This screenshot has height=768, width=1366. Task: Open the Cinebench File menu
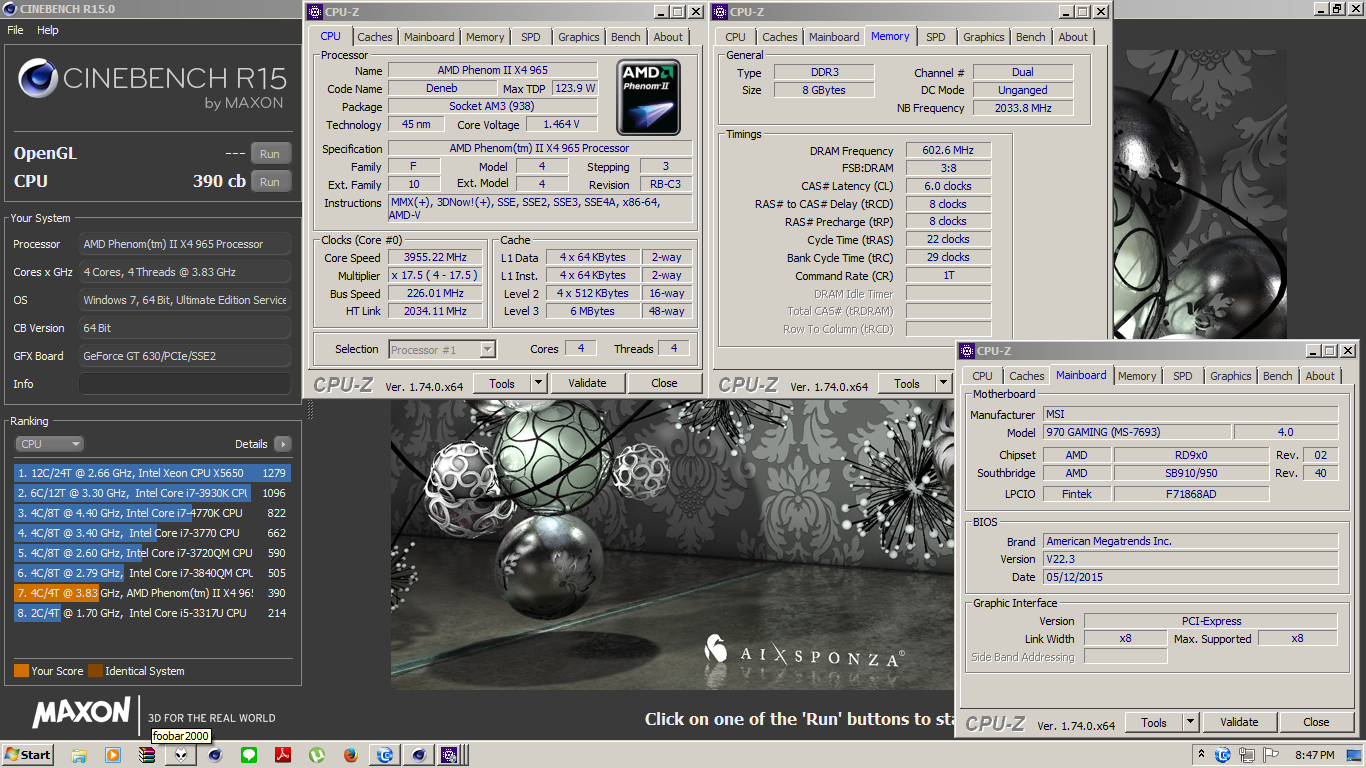pos(15,30)
